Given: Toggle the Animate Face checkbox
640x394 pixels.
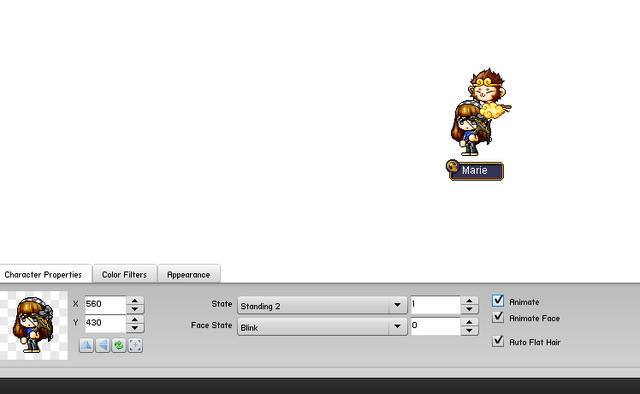Looking at the screenshot, I should (x=498, y=317).
